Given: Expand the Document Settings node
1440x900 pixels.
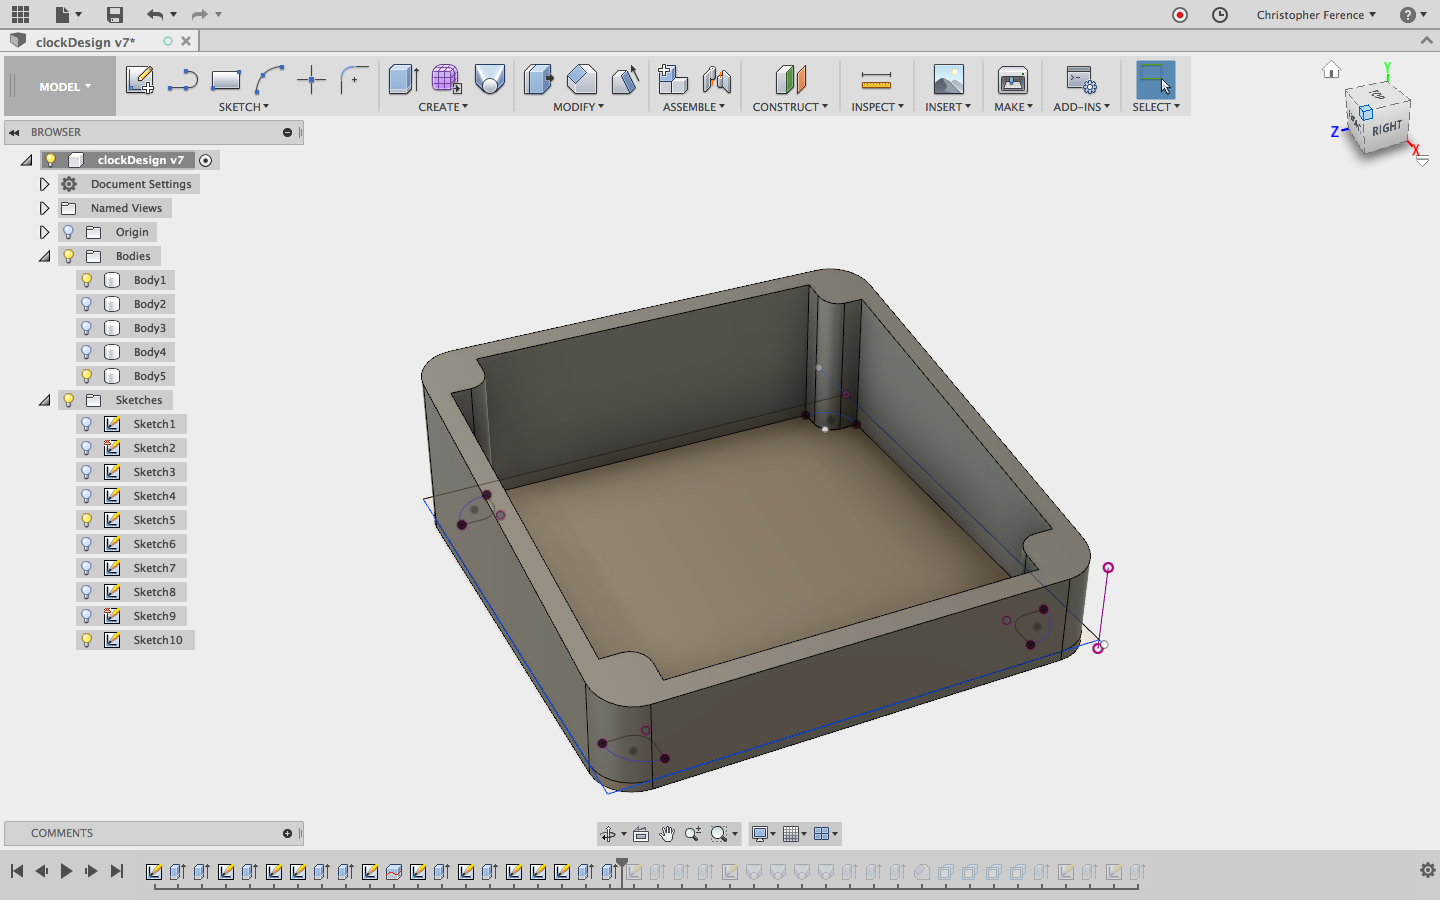Looking at the screenshot, I should tap(44, 184).
